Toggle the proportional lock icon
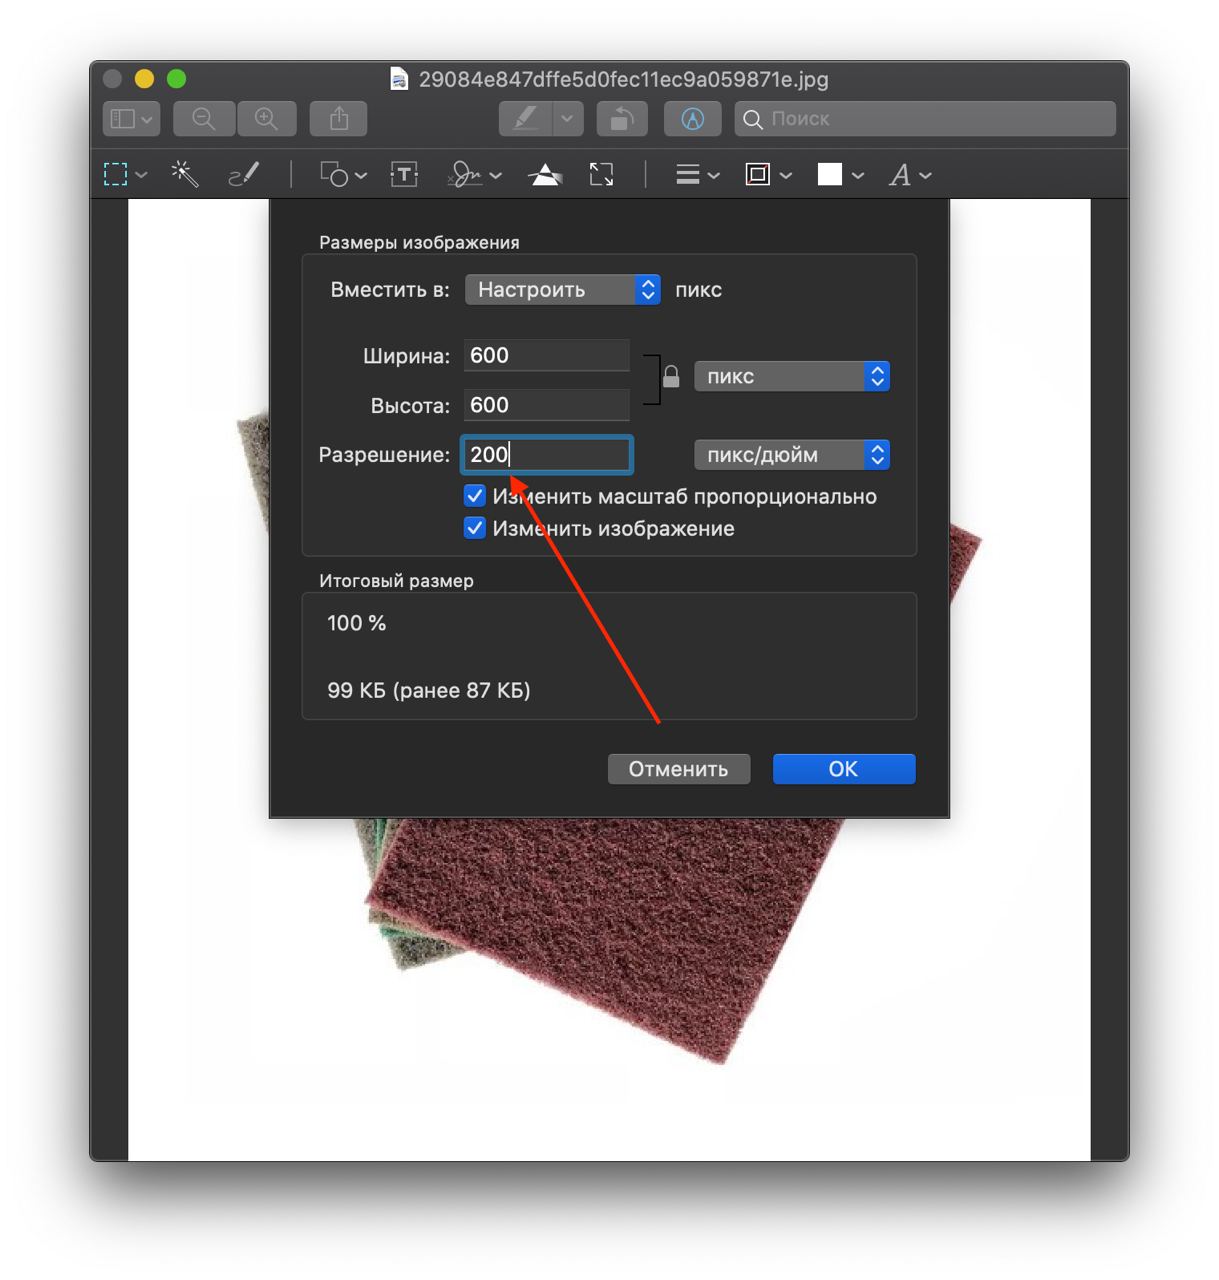Screen dimensions: 1219x1280 [671, 377]
